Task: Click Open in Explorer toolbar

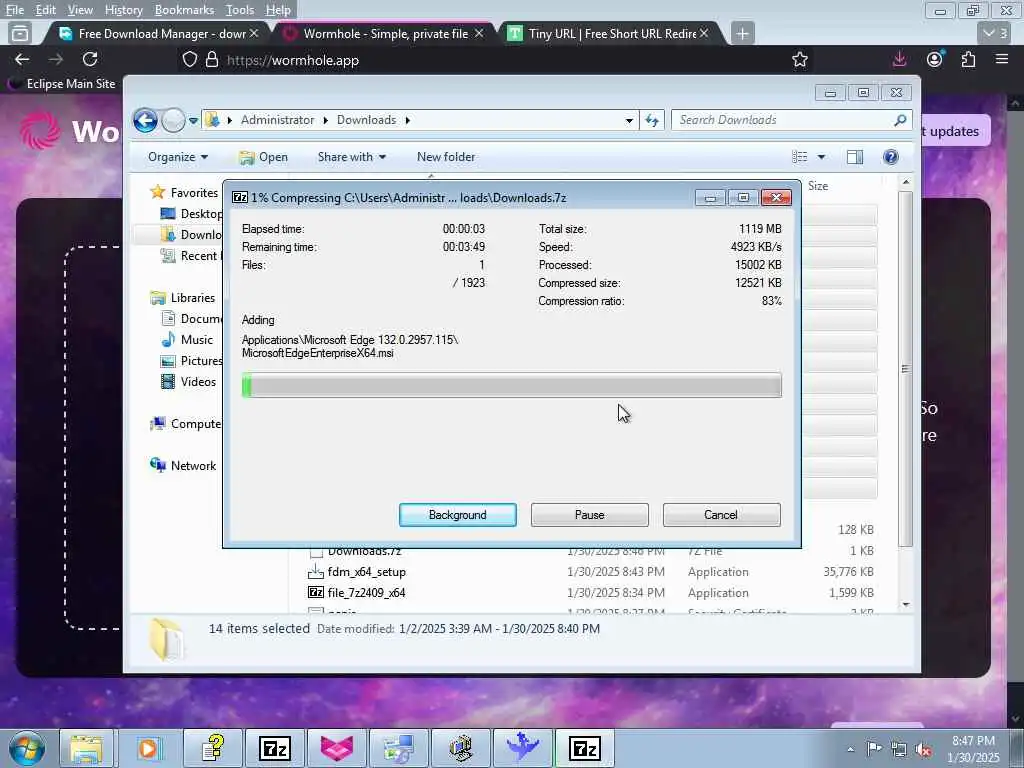Action: pos(263,157)
